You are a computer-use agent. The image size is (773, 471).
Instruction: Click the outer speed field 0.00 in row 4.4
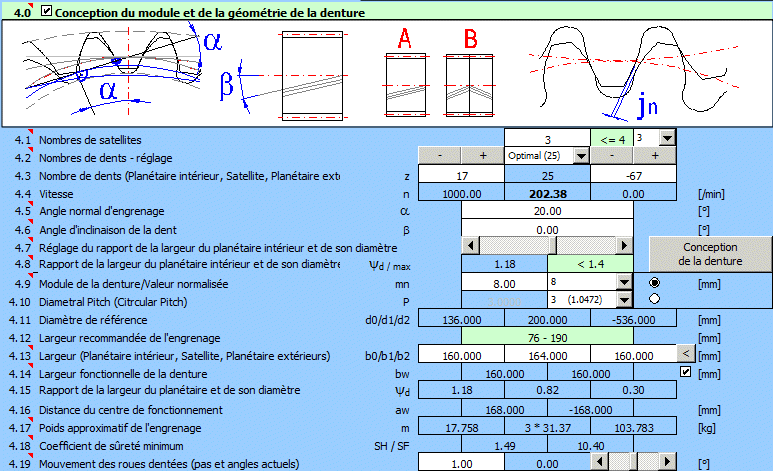(633, 194)
